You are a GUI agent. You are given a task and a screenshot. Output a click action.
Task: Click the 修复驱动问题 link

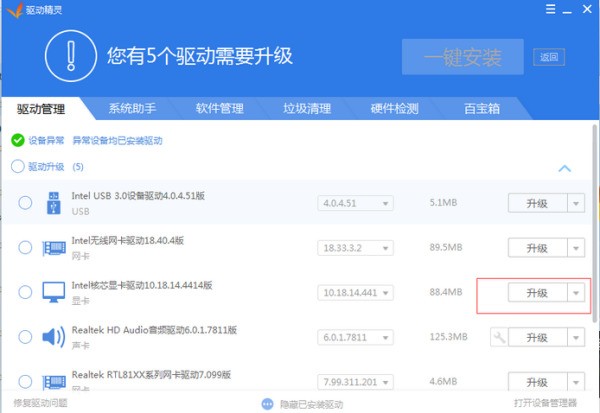(x=41, y=403)
